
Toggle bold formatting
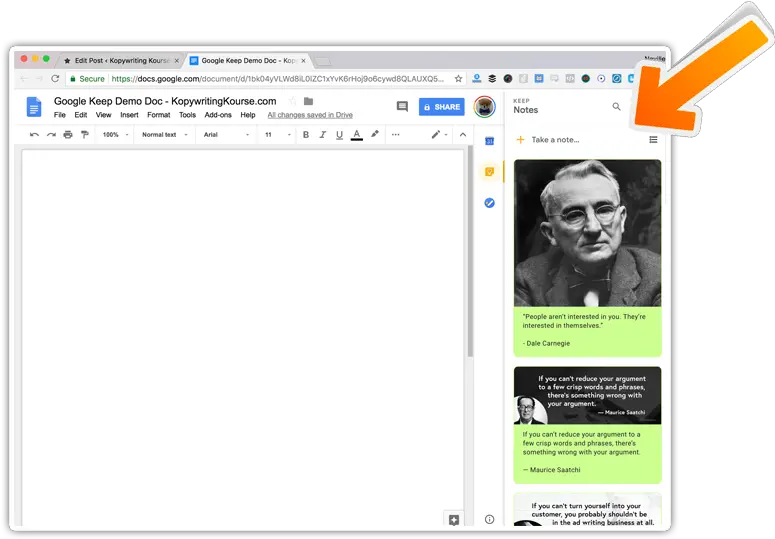pyautogui.click(x=306, y=134)
